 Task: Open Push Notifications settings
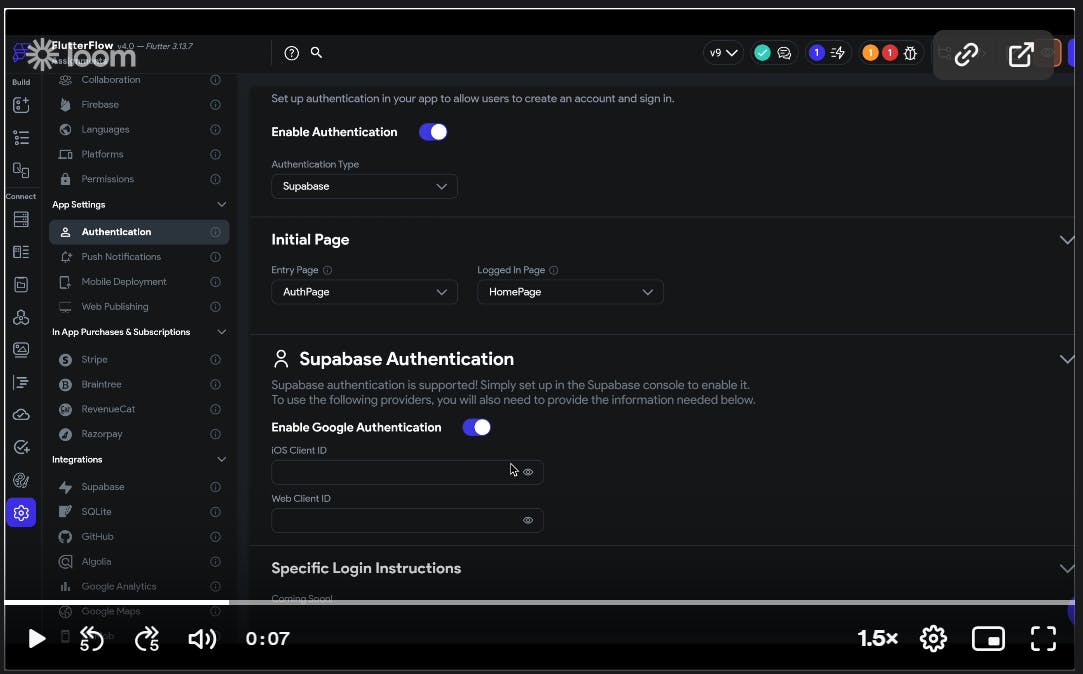click(139, 257)
